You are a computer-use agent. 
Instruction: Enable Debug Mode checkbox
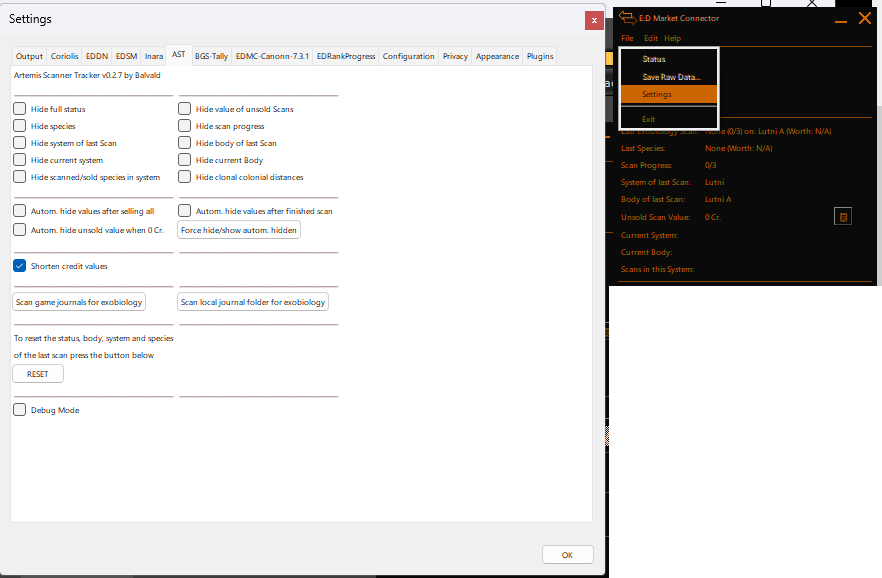pos(20,409)
